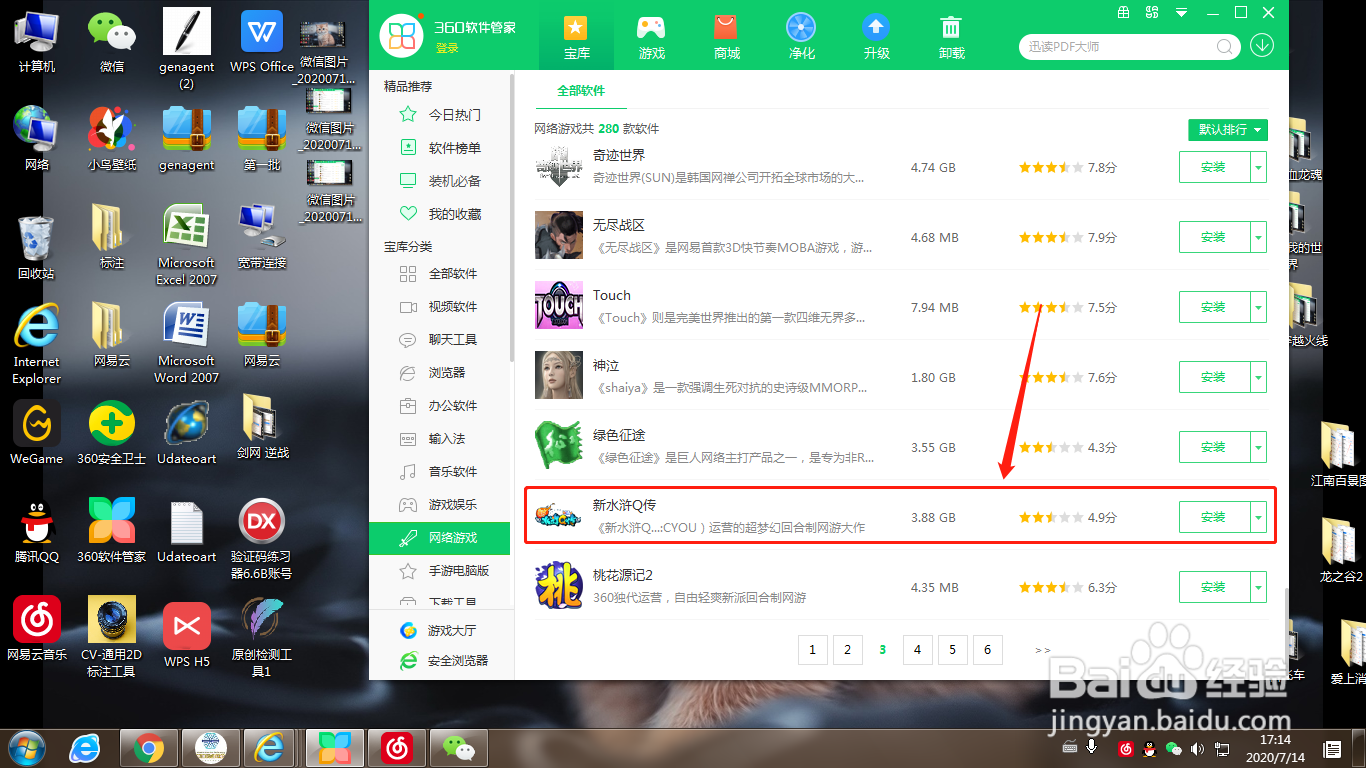Open the 净化 tab
Screen dimensions: 1366x768
coord(801,37)
